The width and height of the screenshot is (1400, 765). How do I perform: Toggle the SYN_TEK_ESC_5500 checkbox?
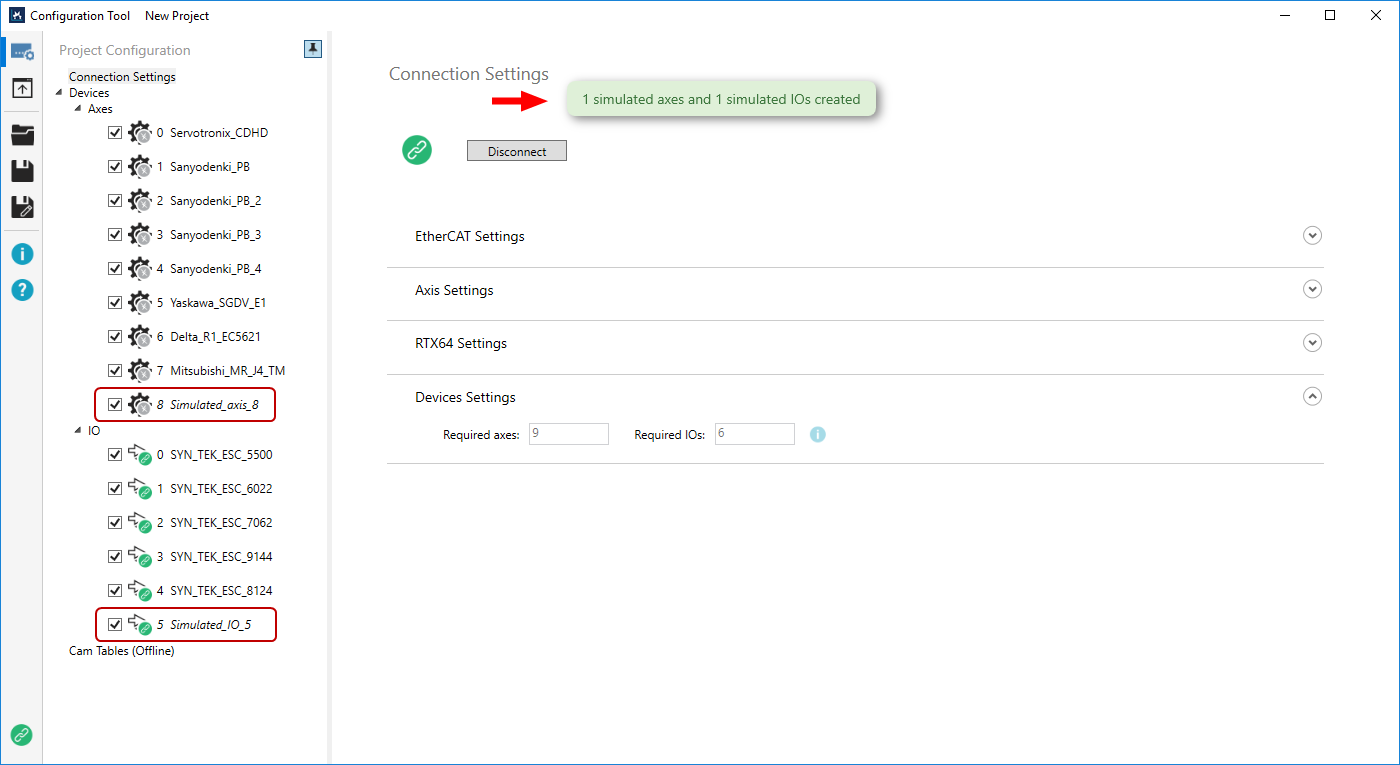[114, 454]
